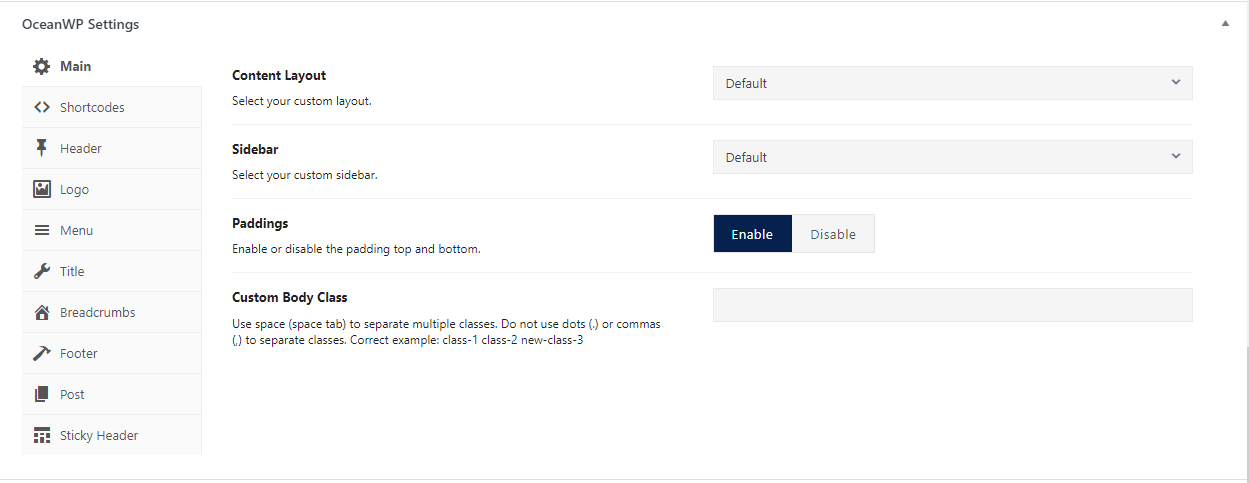The height and width of the screenshot is (483, 1249).
Task: Click the Main gear icon
Action: coord(41,66)
